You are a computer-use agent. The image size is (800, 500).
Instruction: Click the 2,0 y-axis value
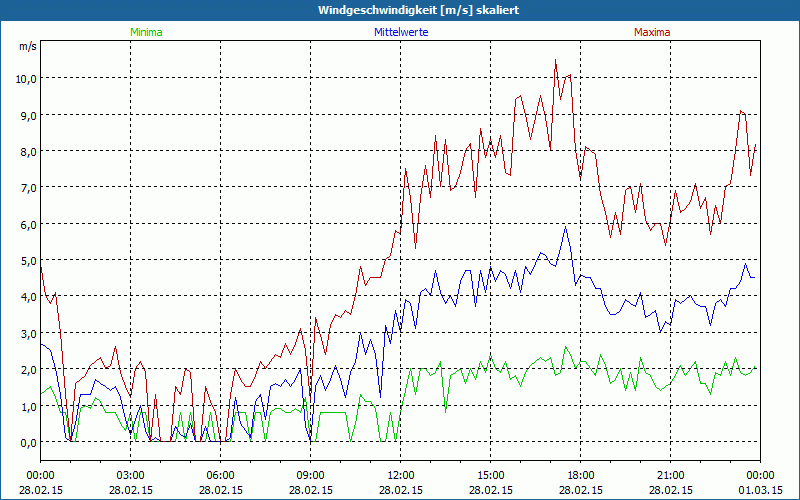[x=28, y=369]
